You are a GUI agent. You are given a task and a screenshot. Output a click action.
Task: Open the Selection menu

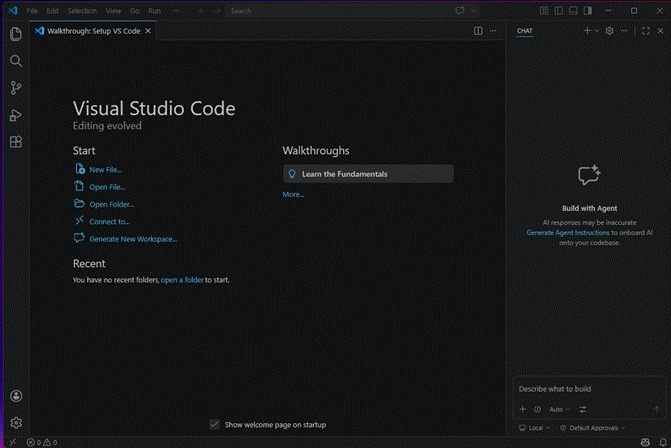point(82,11)
